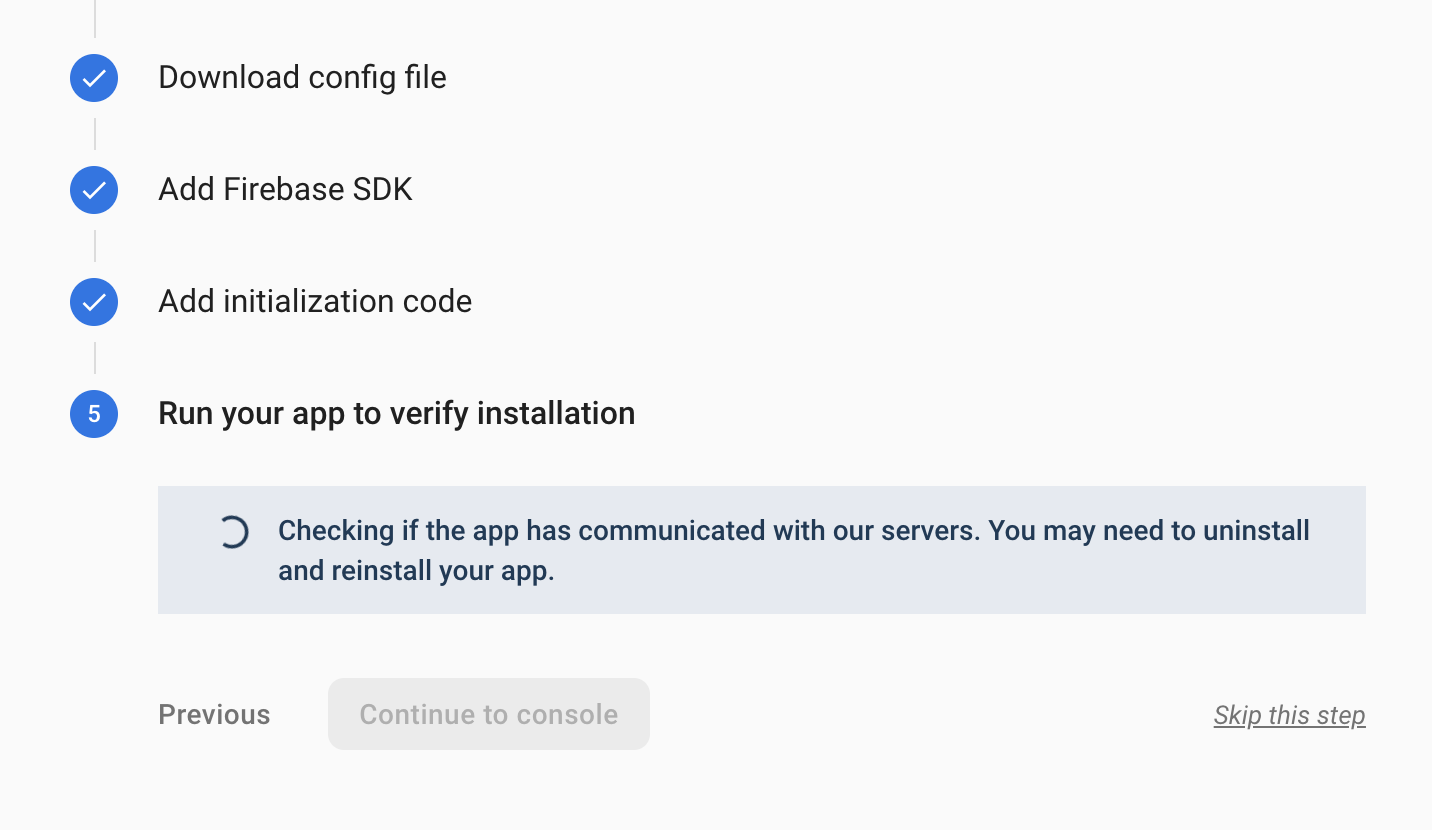
Task: Click the second banner line about reinstalling your app
Action: 416,572
